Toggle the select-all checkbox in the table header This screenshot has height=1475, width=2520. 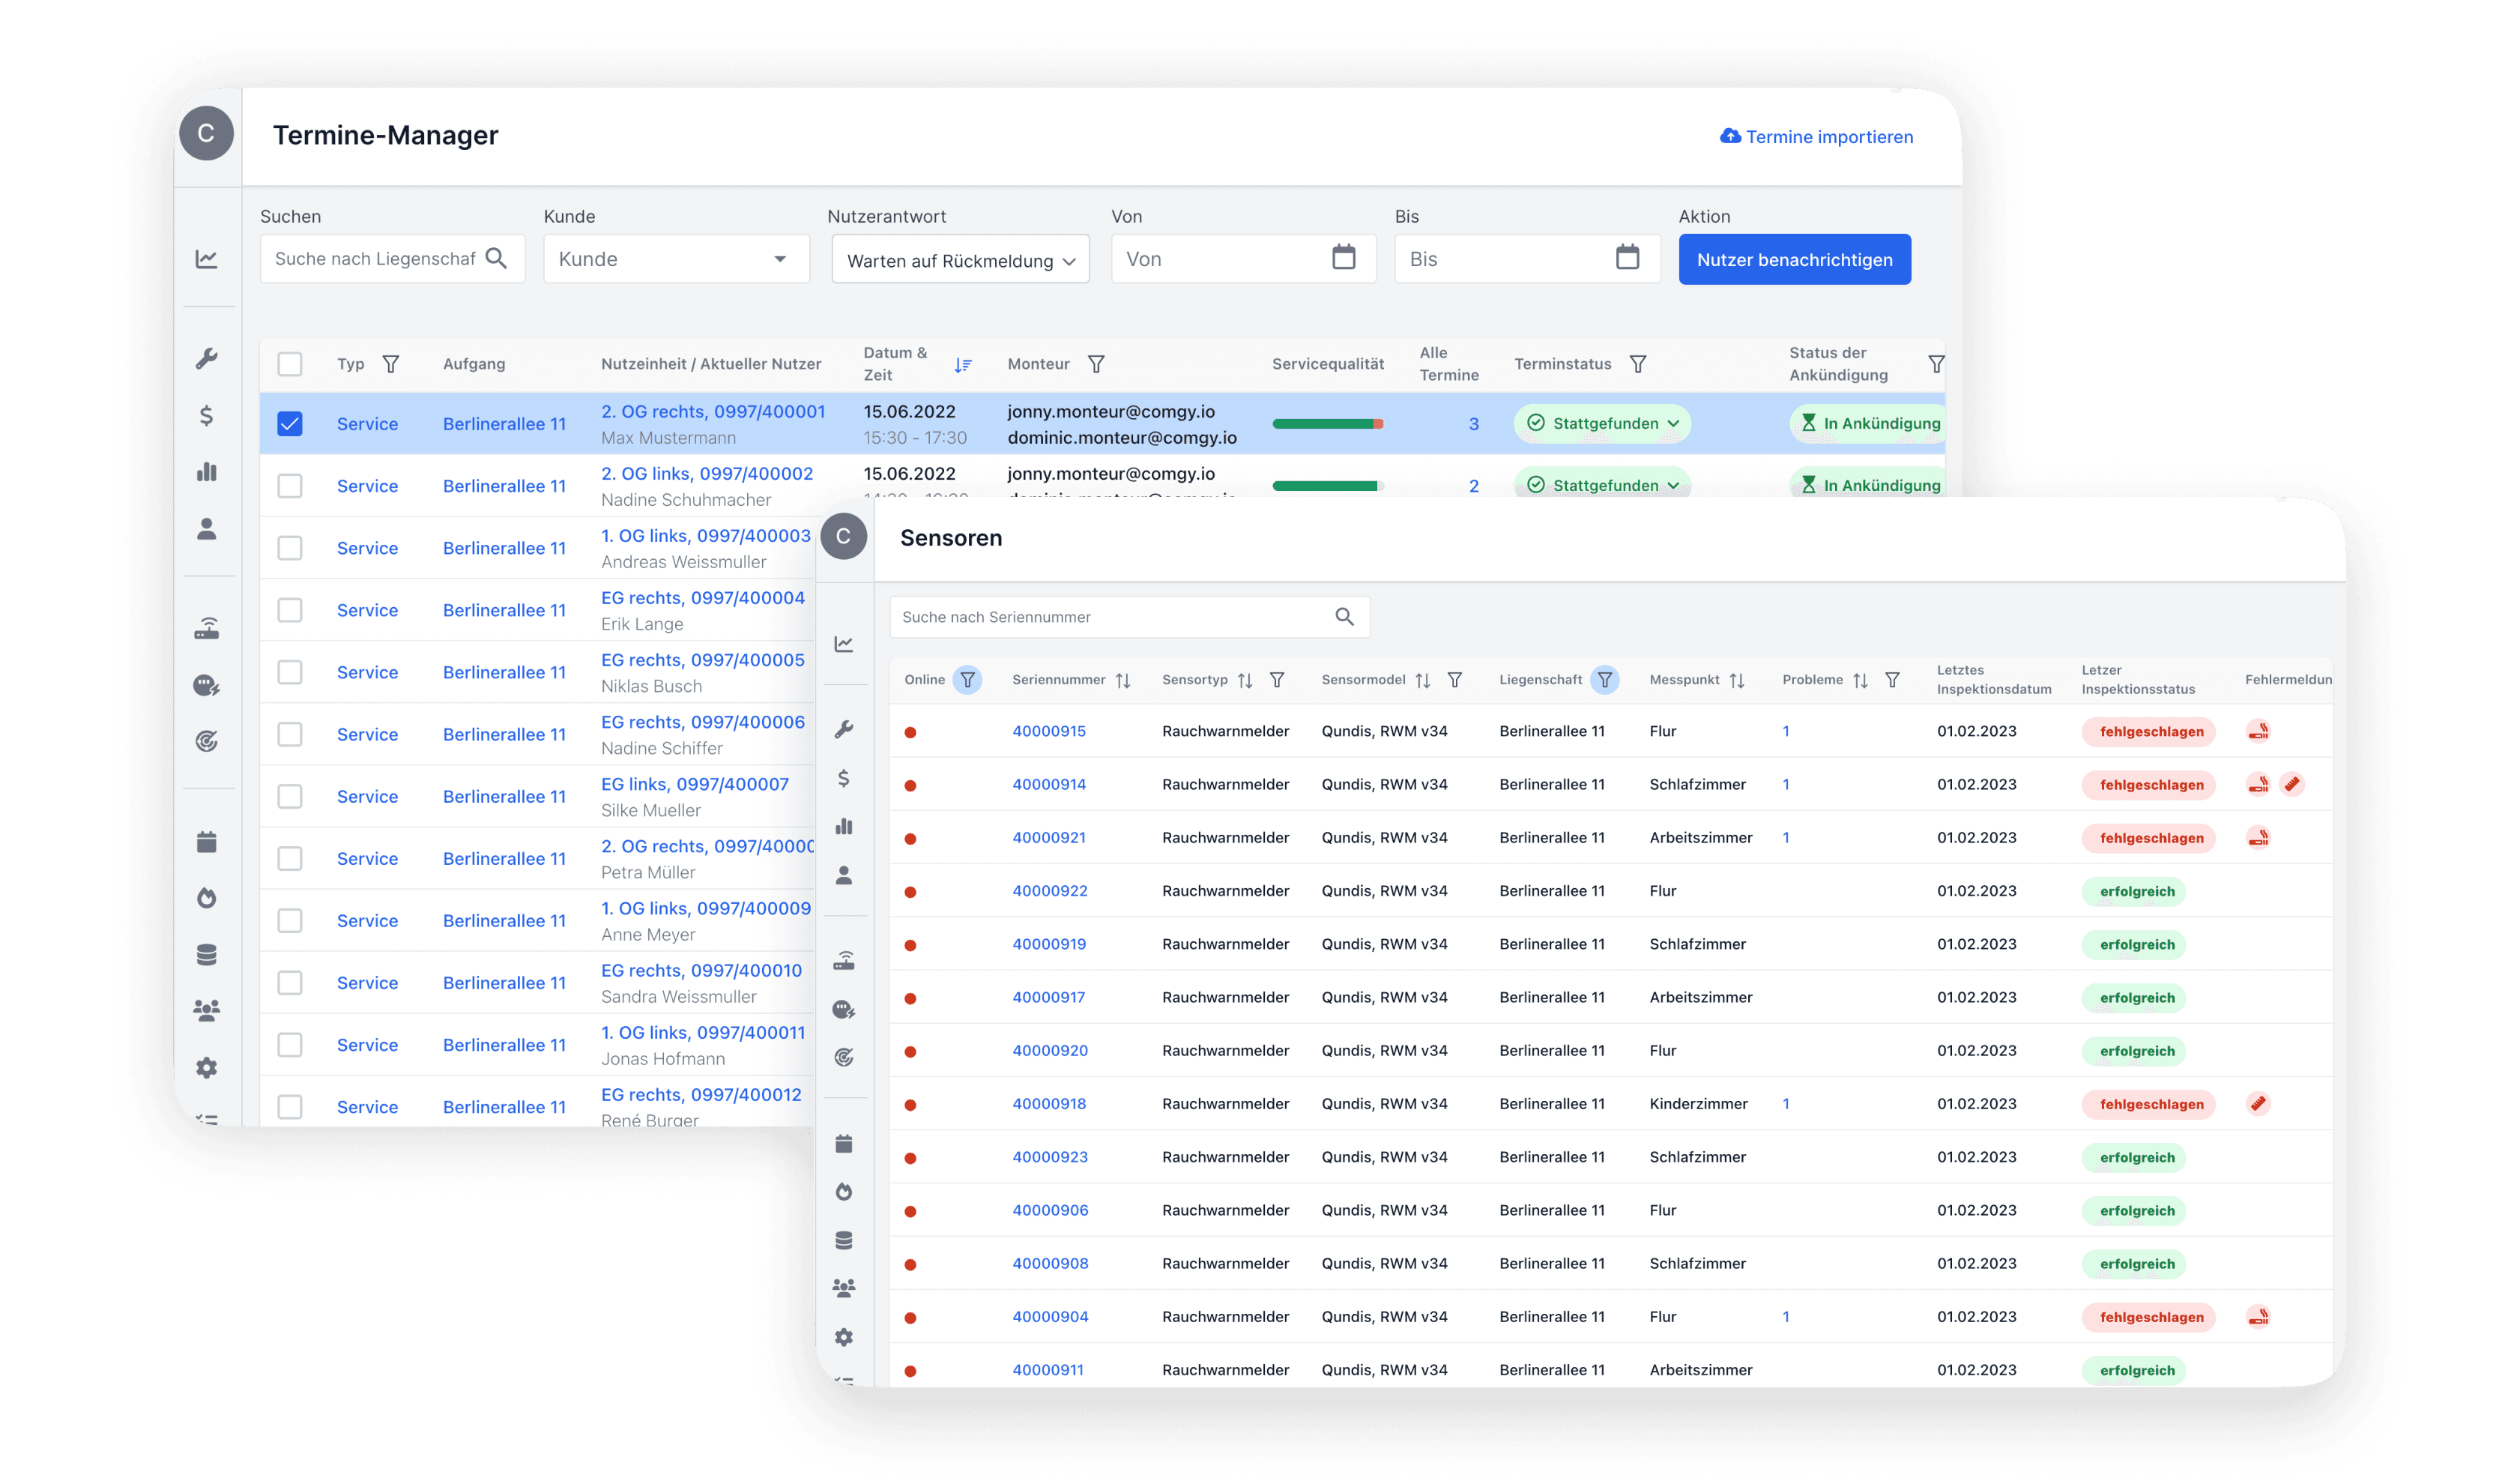290,364
